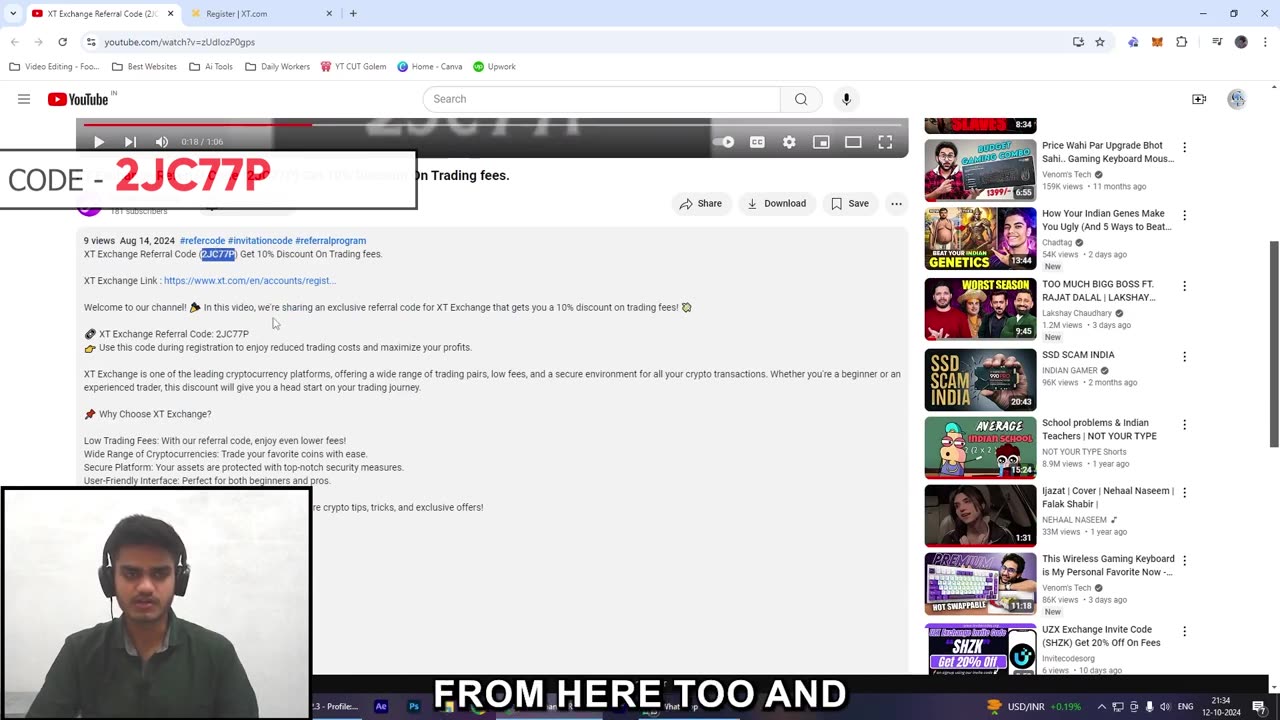Open the XT Exchange registration link in description
Image resolution: width=1280 pixels, height=720 pixels.
pyautogui.click(x=250, y=281)
